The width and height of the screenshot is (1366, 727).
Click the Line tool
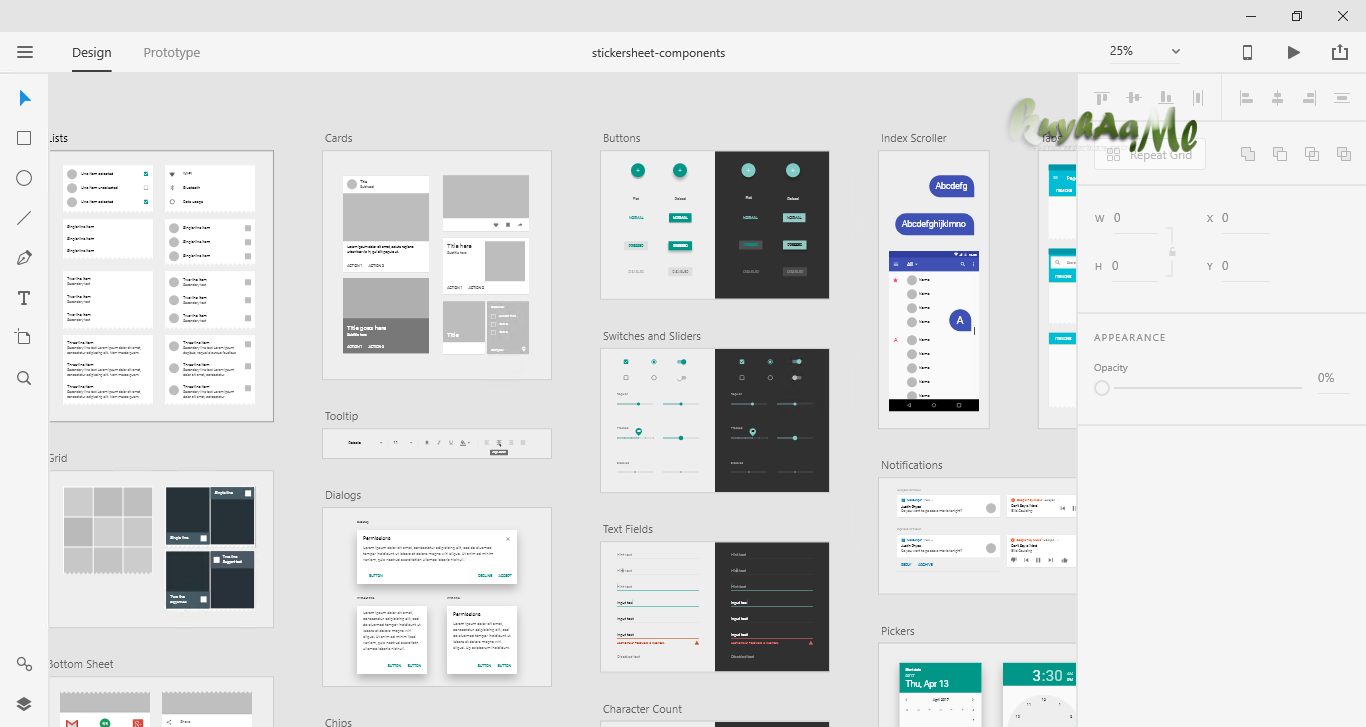click(x=24, y=217)
